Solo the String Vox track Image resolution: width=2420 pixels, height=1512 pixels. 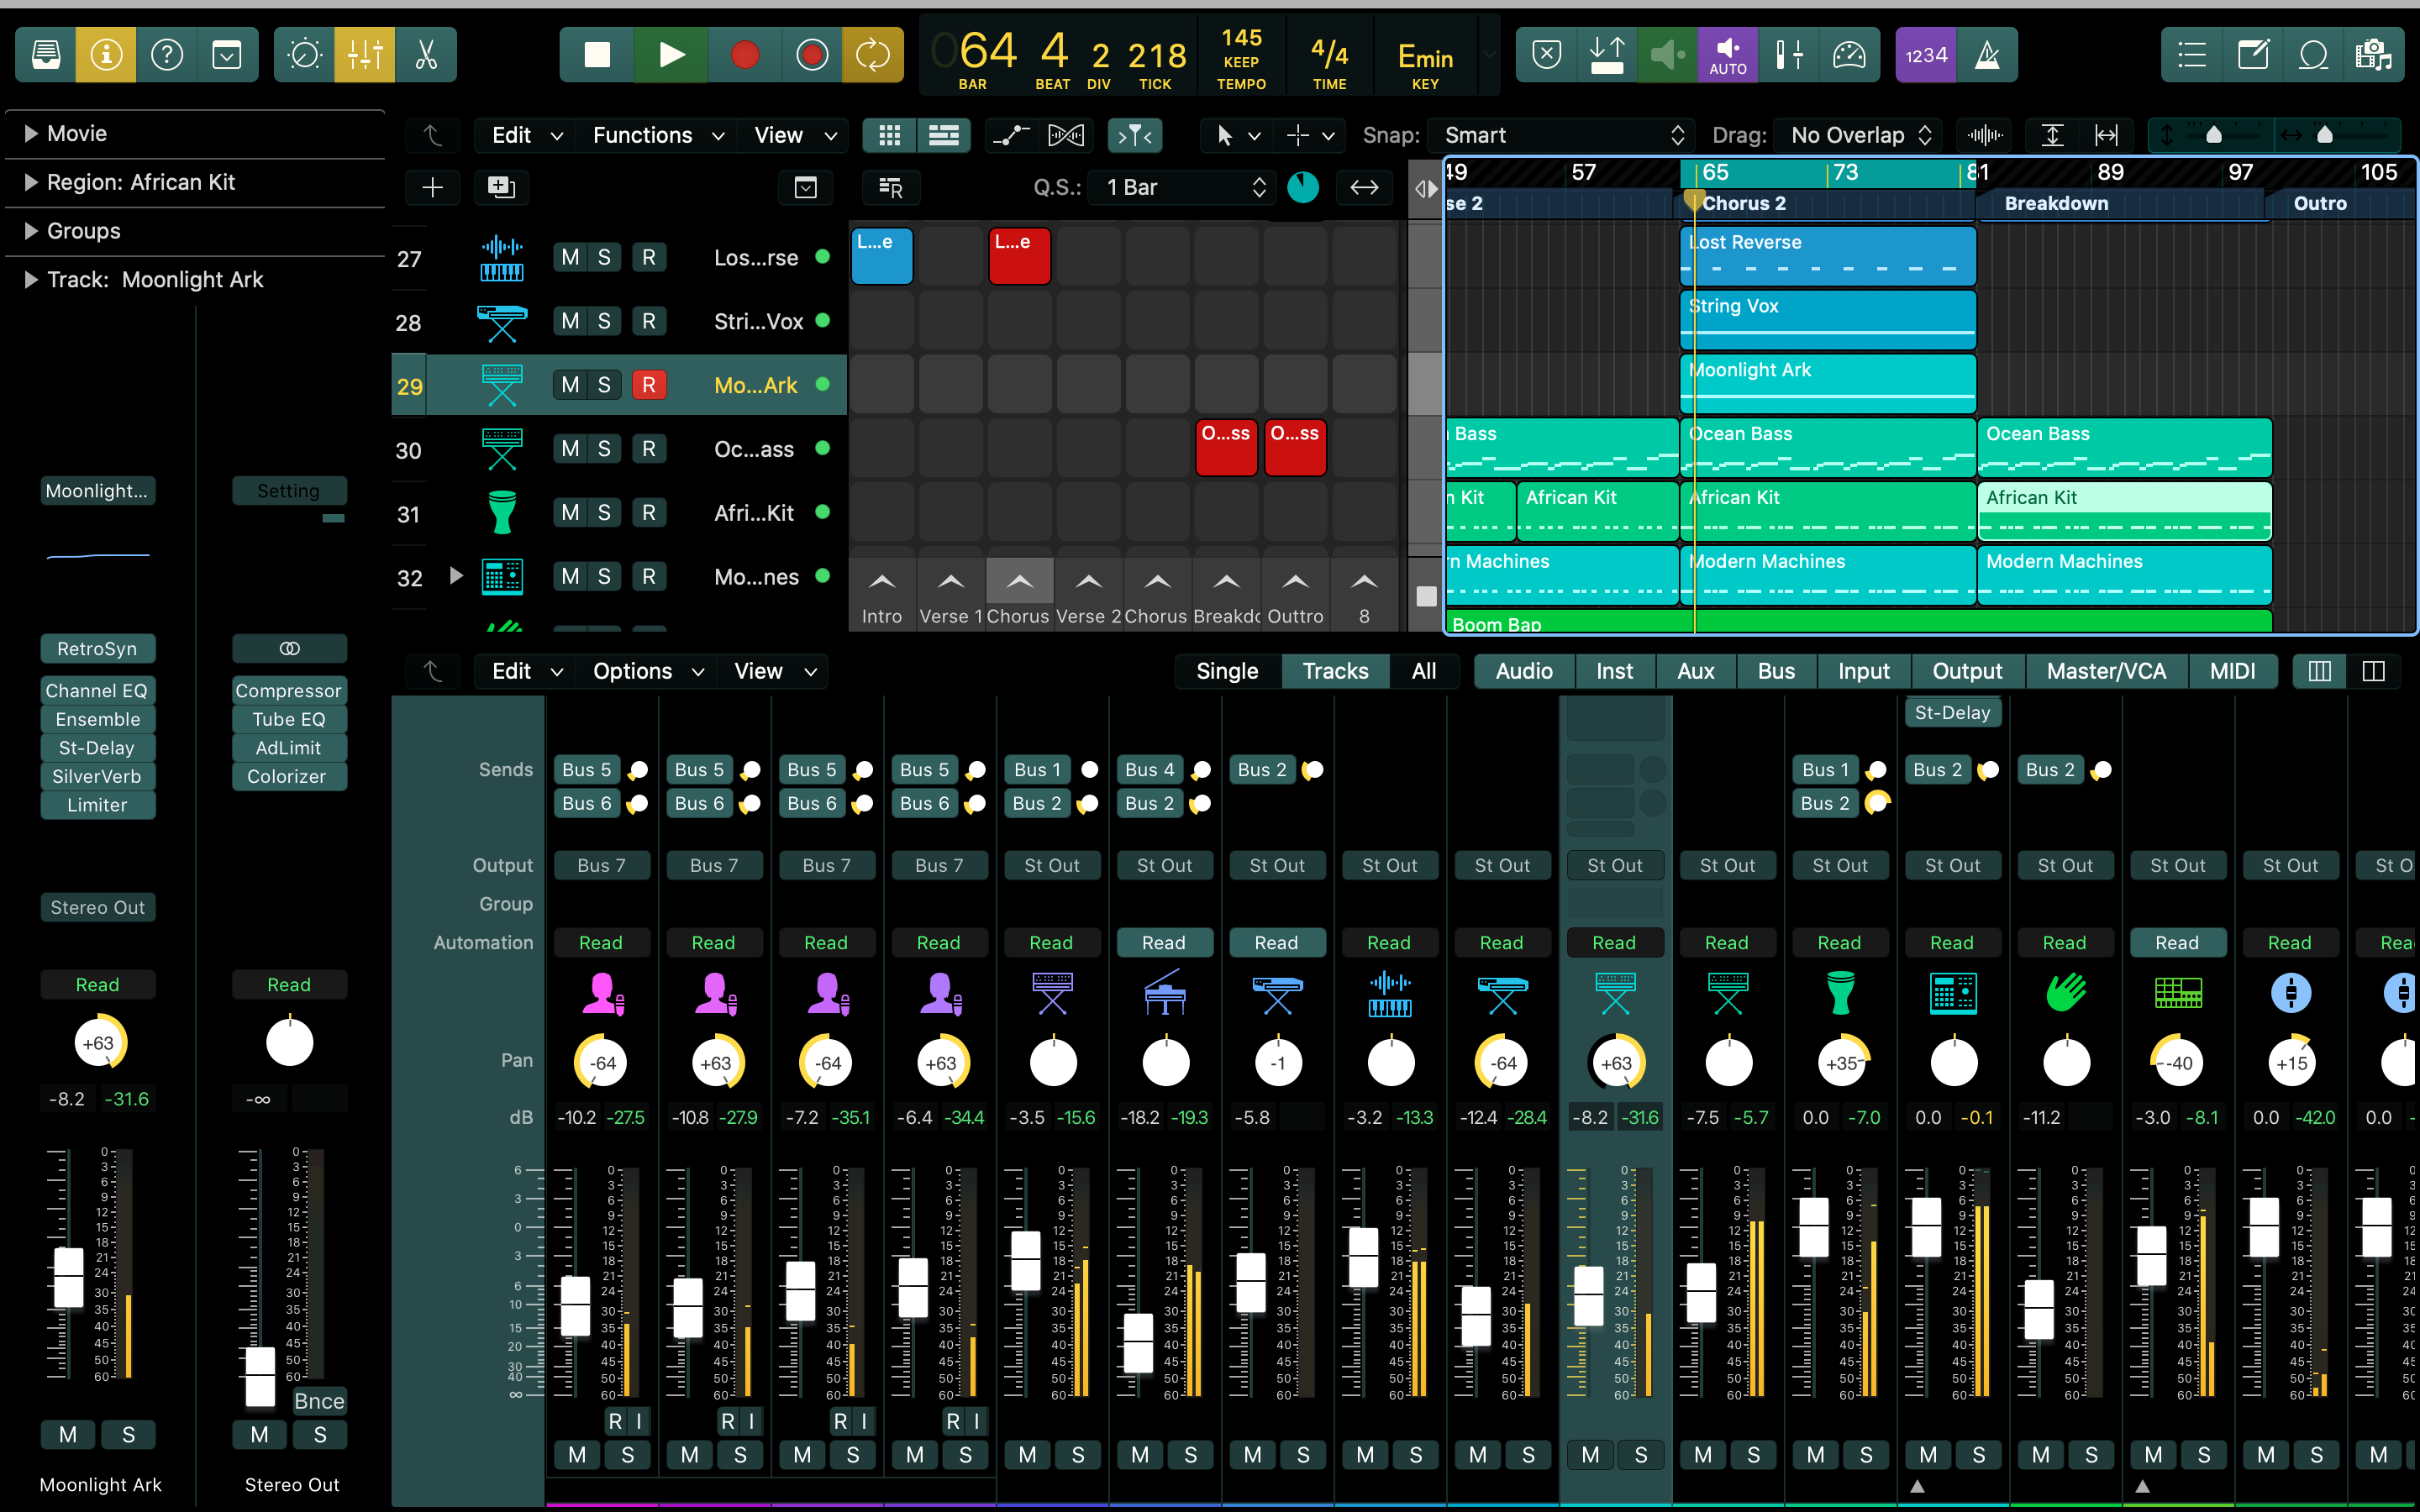click(604, 321)
